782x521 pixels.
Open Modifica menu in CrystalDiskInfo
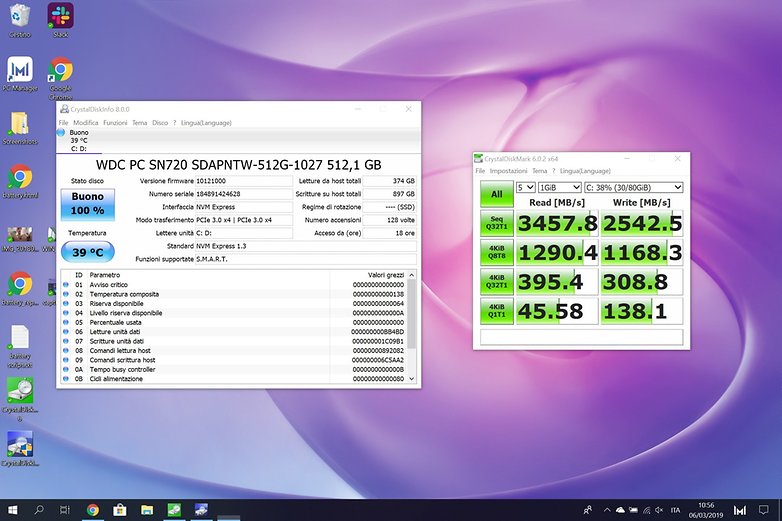pos(86,123)
